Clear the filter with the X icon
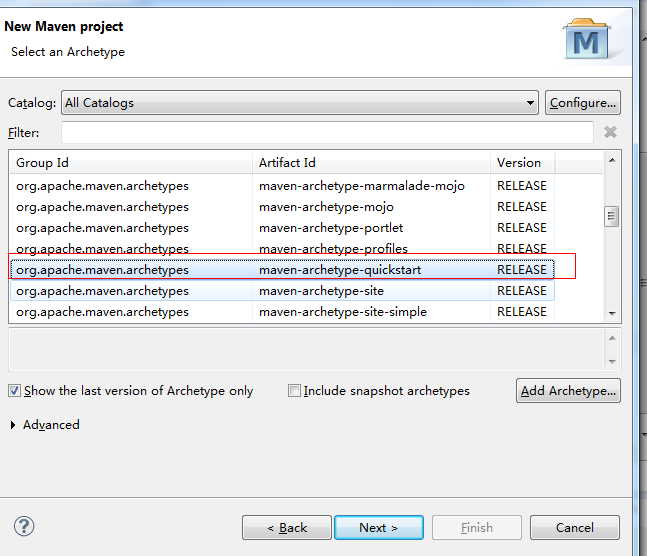The width and height of the screenshot is (647, 556). click(610, 132)
